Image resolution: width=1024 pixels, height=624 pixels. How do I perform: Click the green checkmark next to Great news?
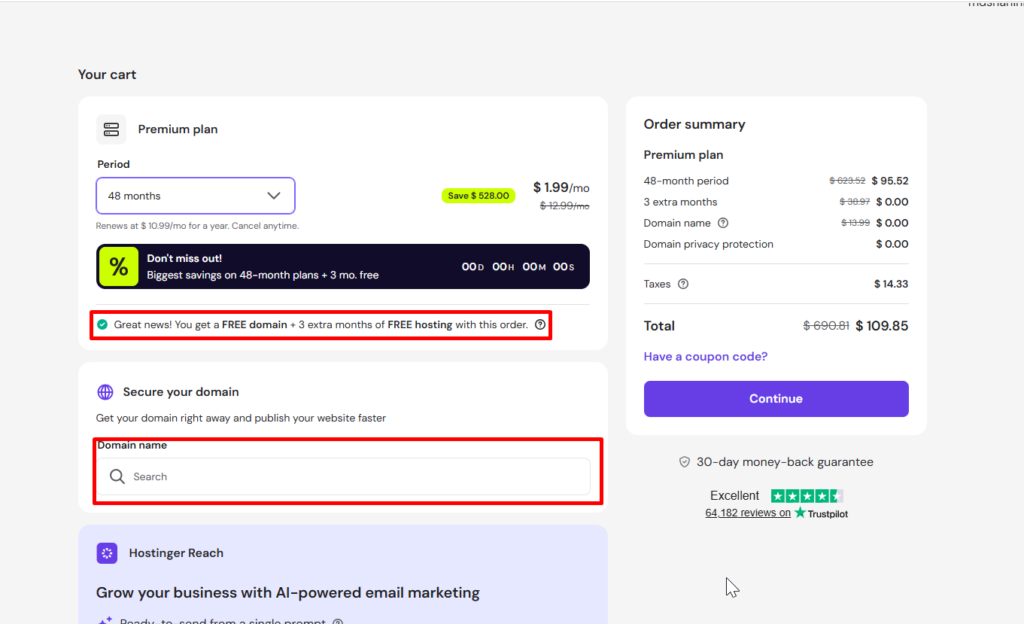tap(102, 324)
